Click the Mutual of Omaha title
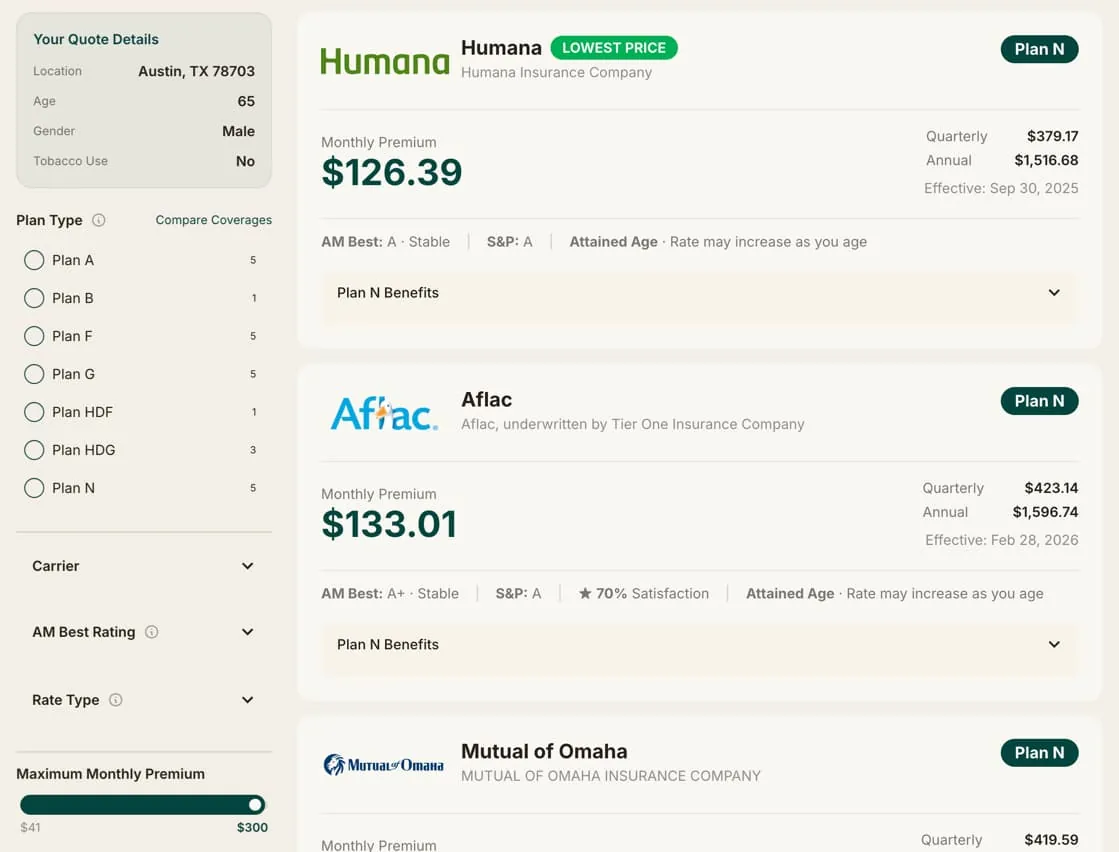1119x852 pixels. 544,751
